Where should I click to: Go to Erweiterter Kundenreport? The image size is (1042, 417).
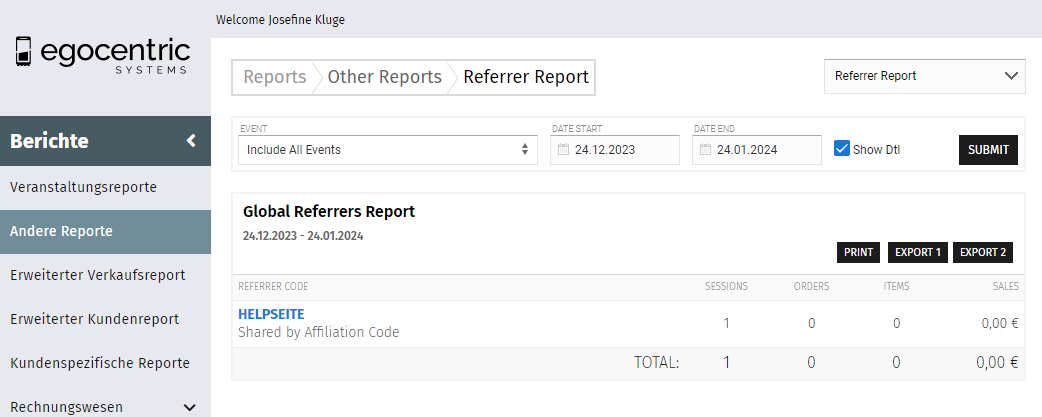click(95, 319)
